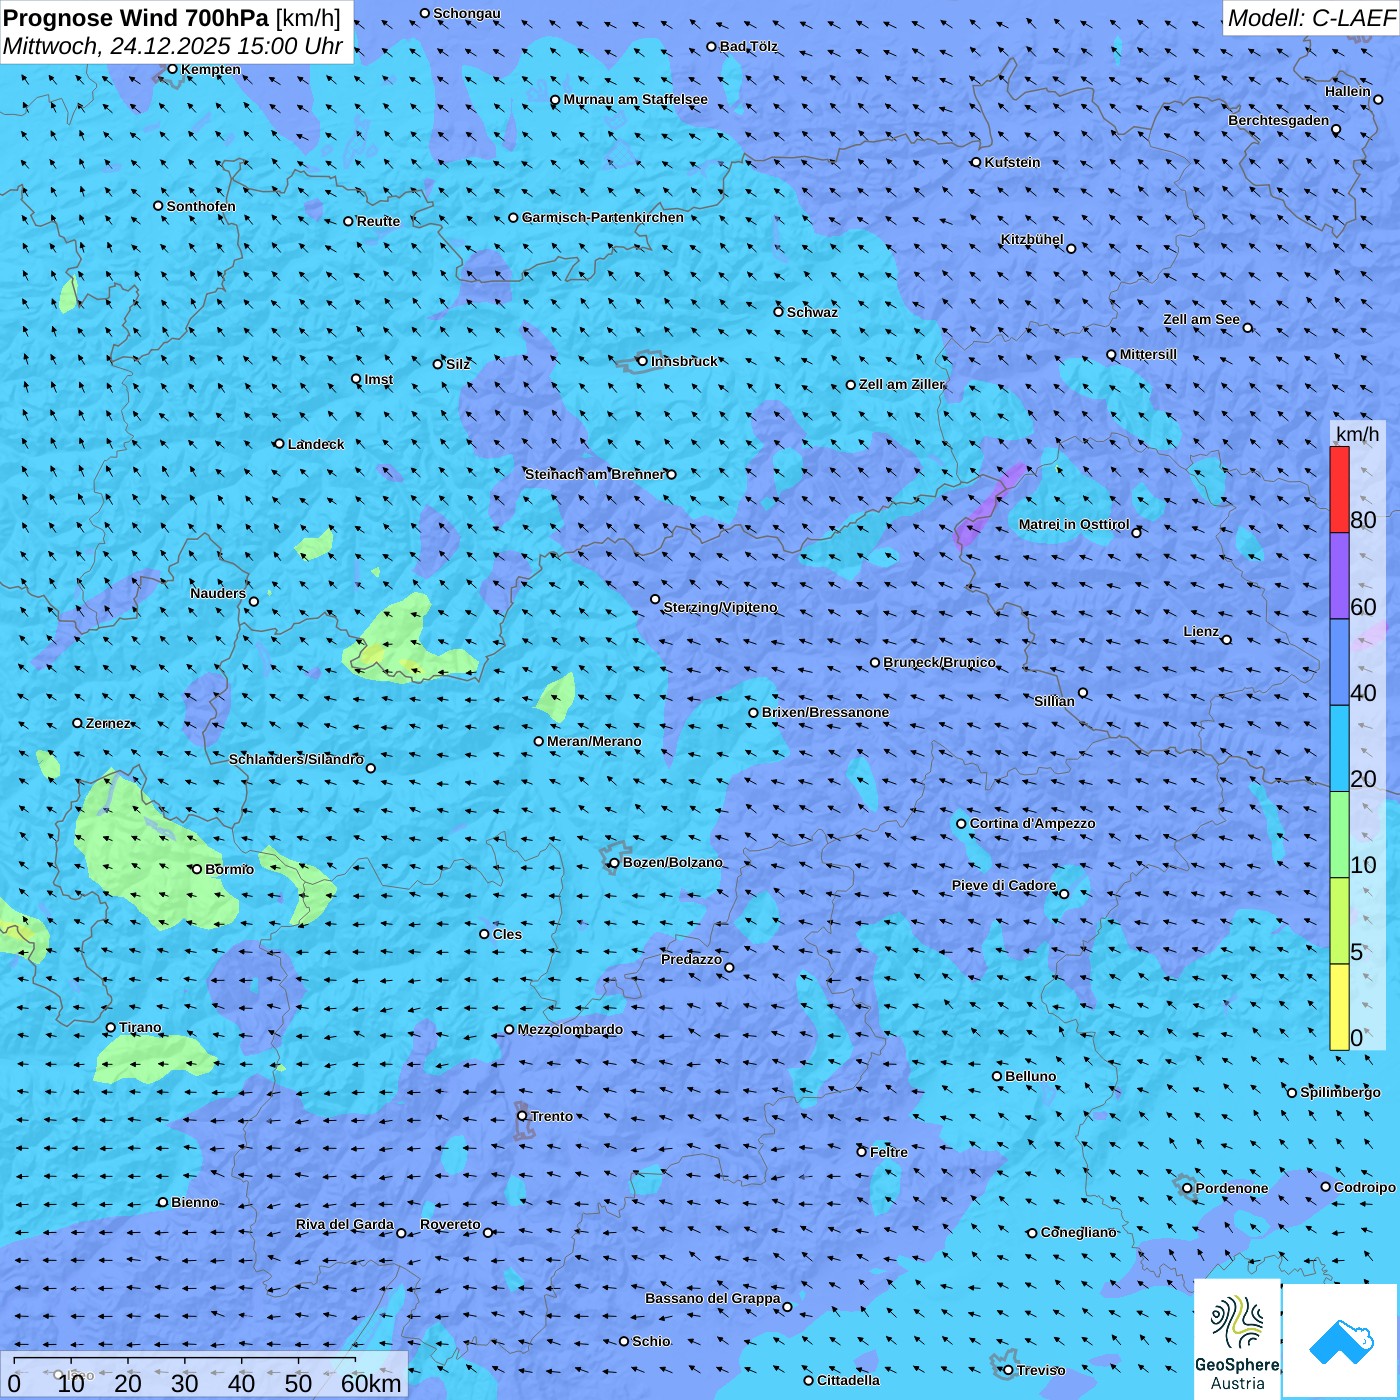Click the Tirano city label
Viewport: 1400px width, 1400px height.
tap(140, 1027)
